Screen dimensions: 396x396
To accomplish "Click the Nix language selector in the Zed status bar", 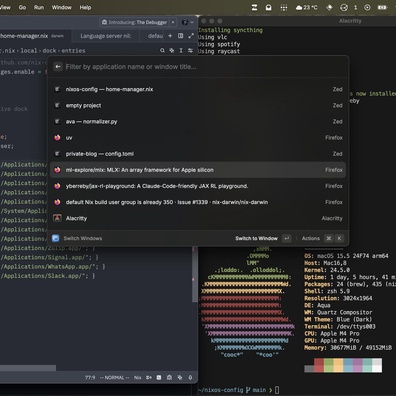I will (138, 378).
